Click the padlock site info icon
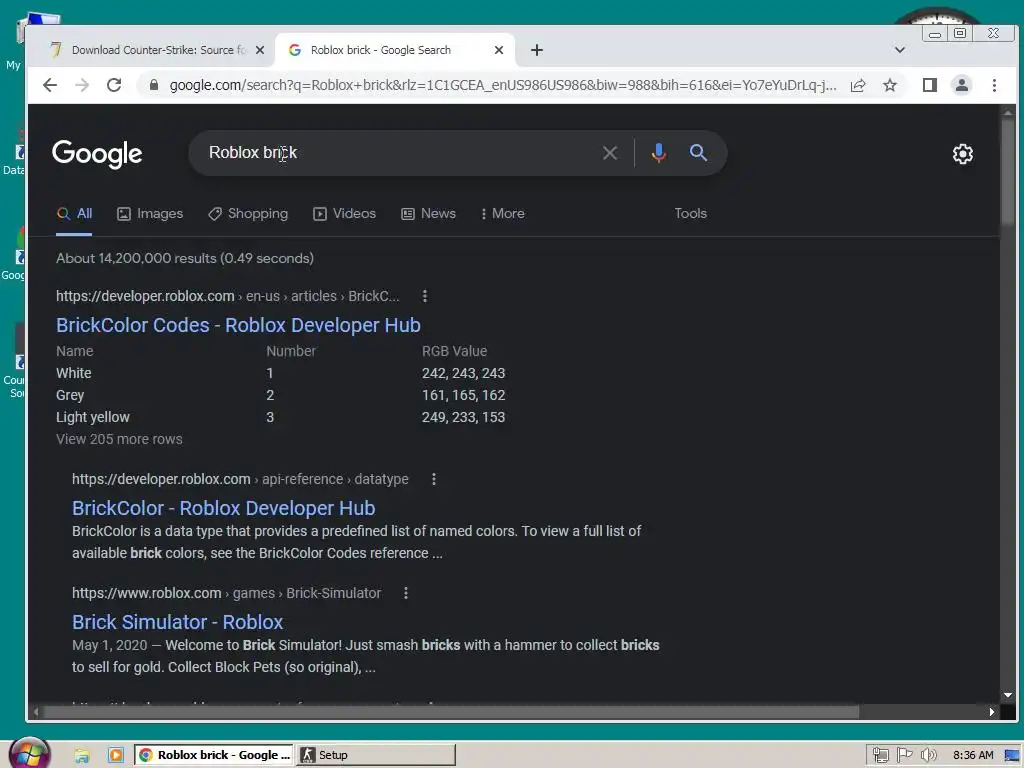 154,85
